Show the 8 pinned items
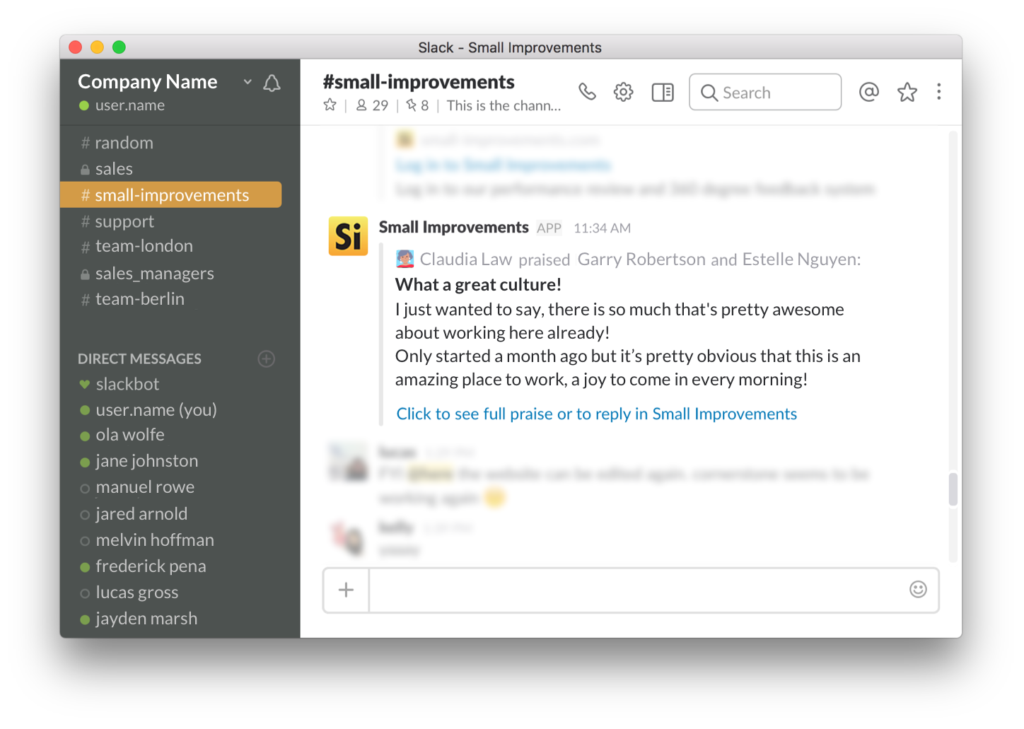 417,105
